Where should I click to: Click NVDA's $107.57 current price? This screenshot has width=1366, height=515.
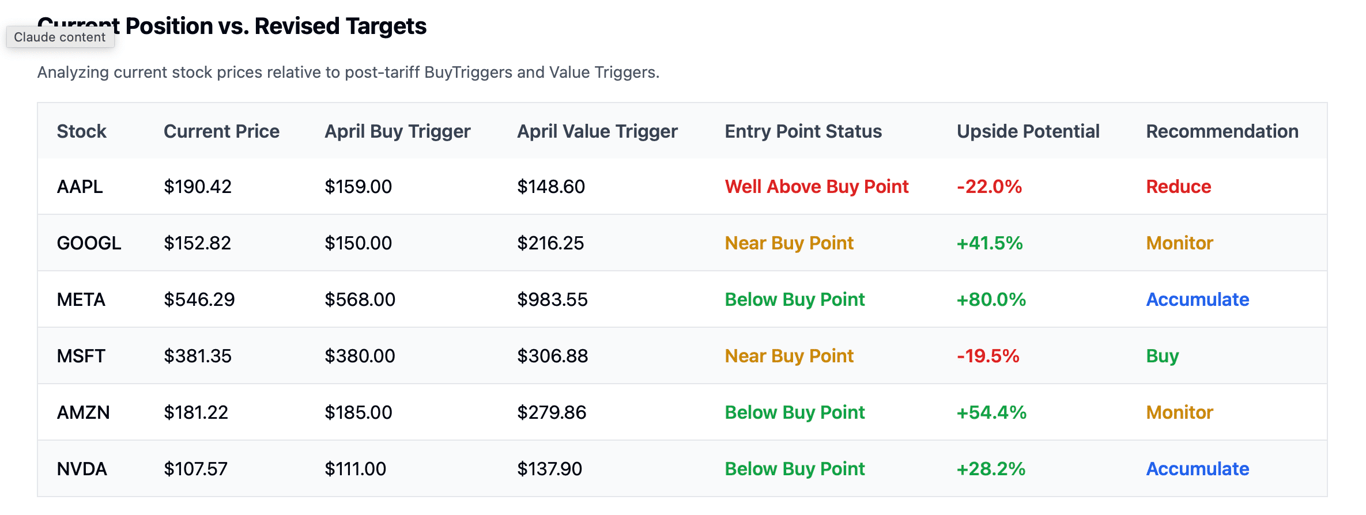pyautogui.click(x=197, y=469)
